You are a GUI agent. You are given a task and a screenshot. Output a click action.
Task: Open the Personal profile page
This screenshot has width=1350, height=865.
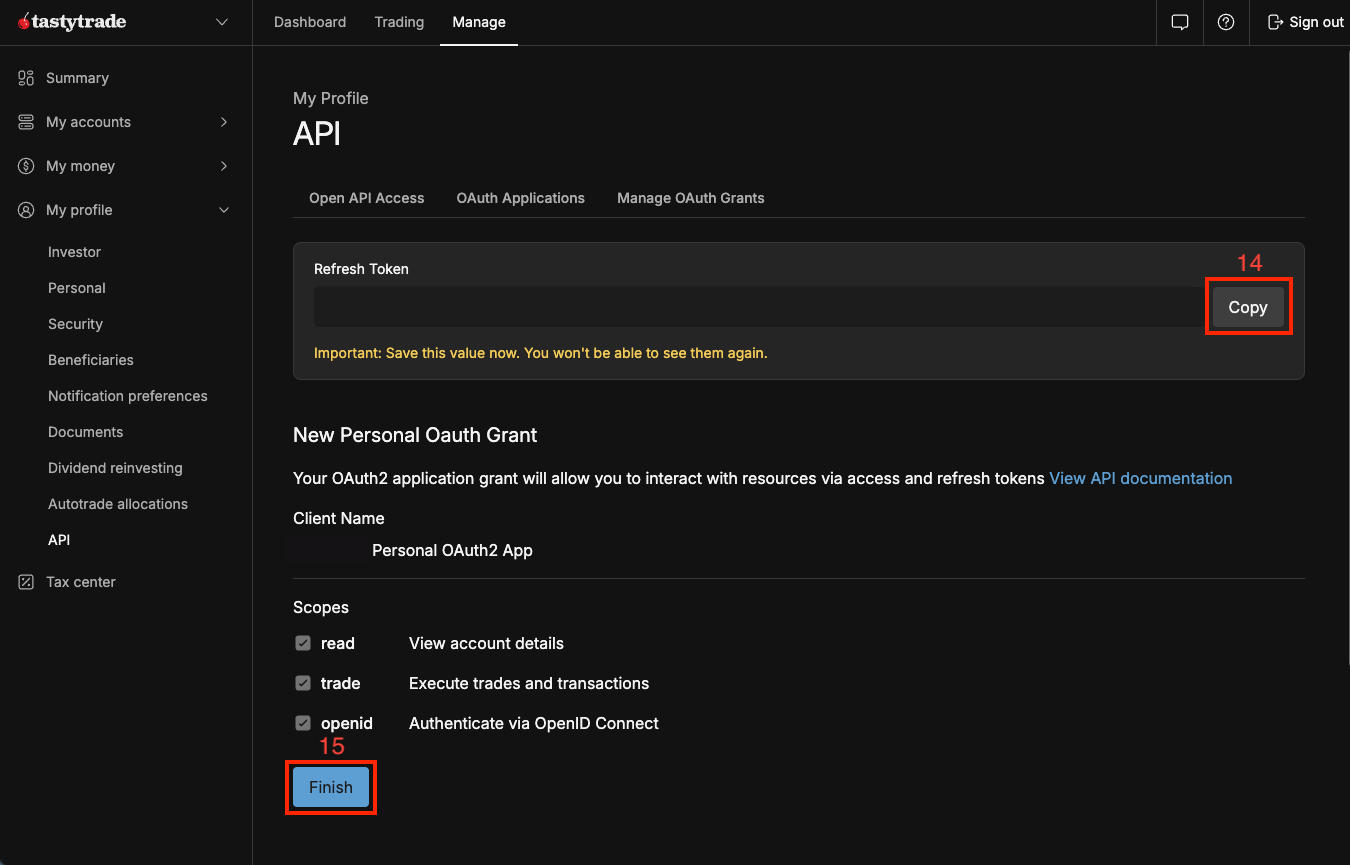(x=77, y=288)
